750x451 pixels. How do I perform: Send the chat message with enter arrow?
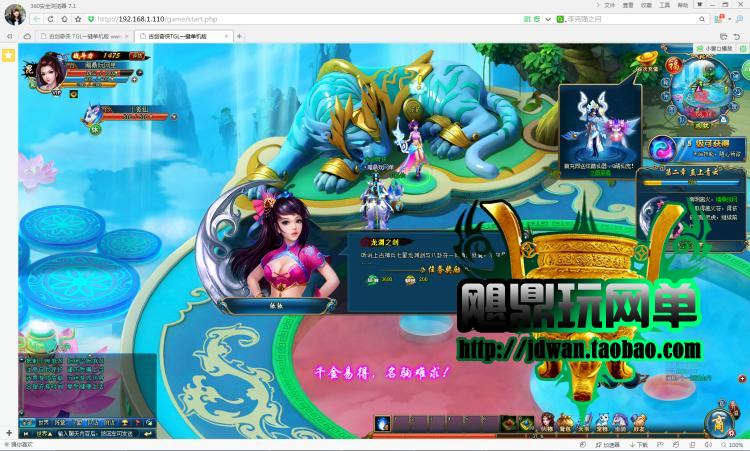(x=148, y=434)
